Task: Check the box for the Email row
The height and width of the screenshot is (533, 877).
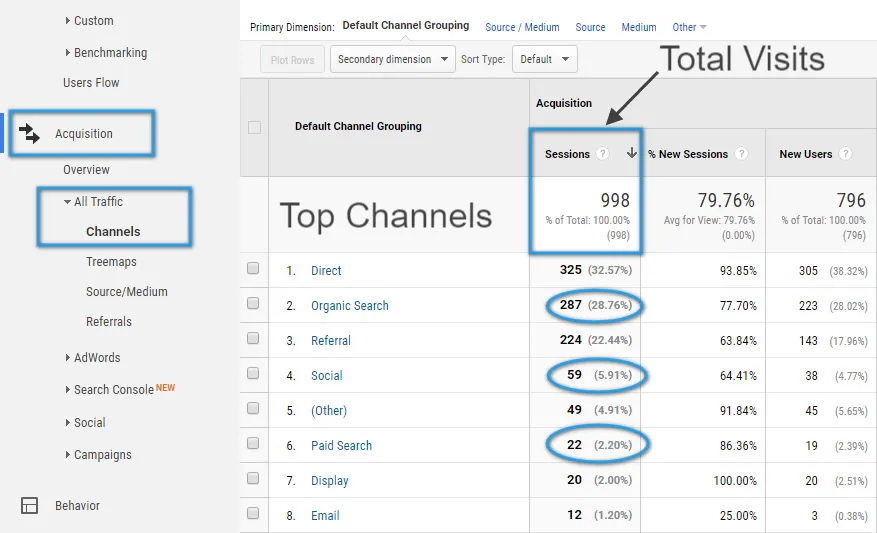Action: tap(253, 513)
